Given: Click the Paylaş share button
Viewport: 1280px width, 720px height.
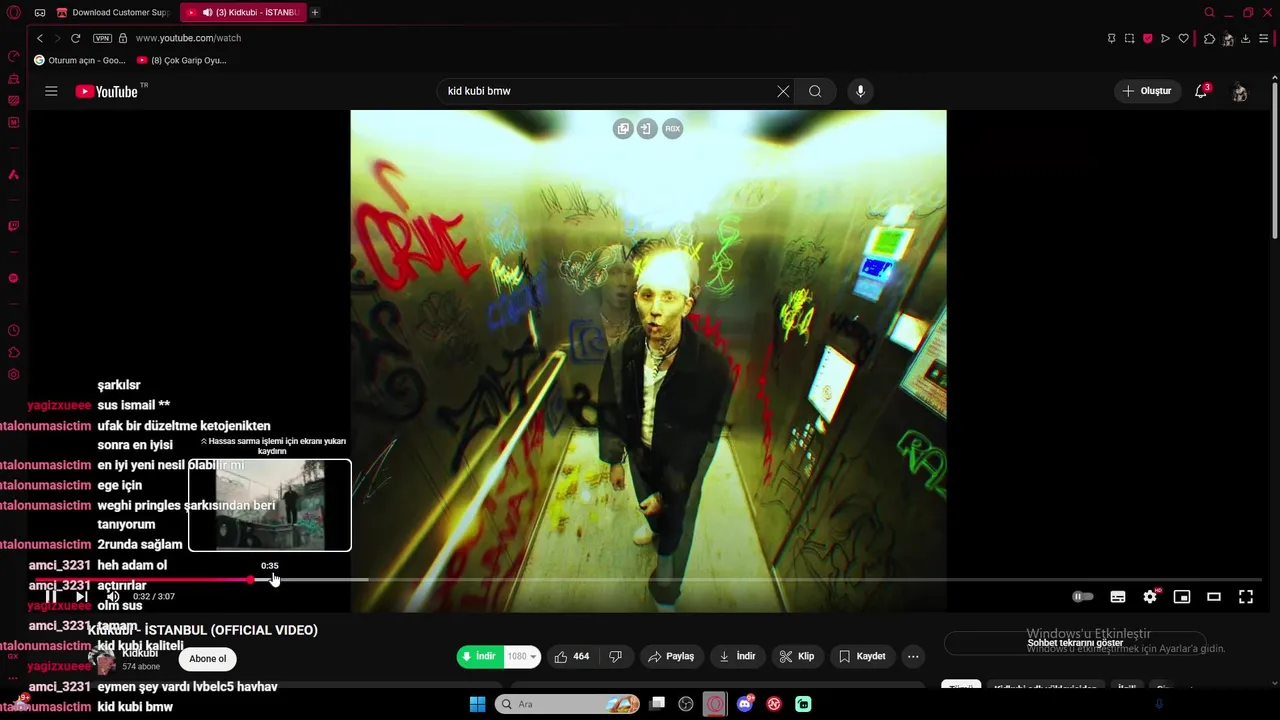Looking at the screenshot, I should pos(671,656).
